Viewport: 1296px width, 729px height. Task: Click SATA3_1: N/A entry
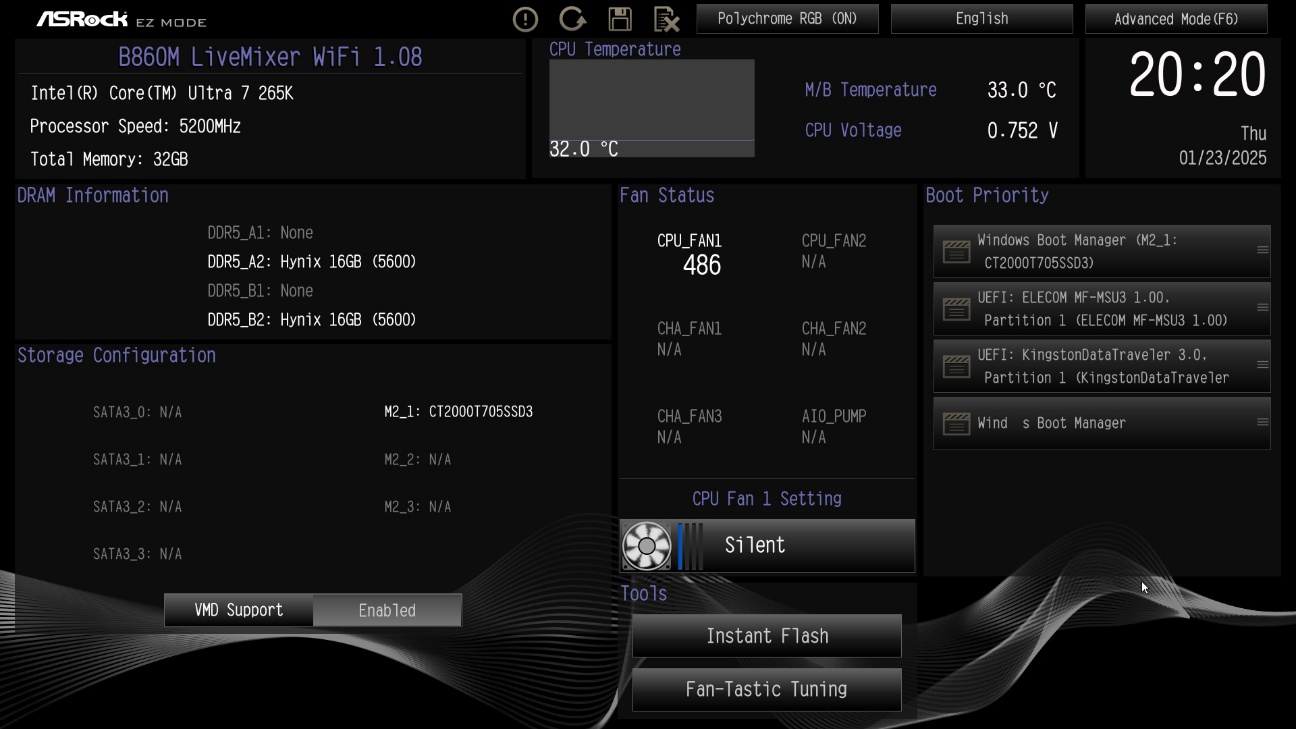point(137,459)
